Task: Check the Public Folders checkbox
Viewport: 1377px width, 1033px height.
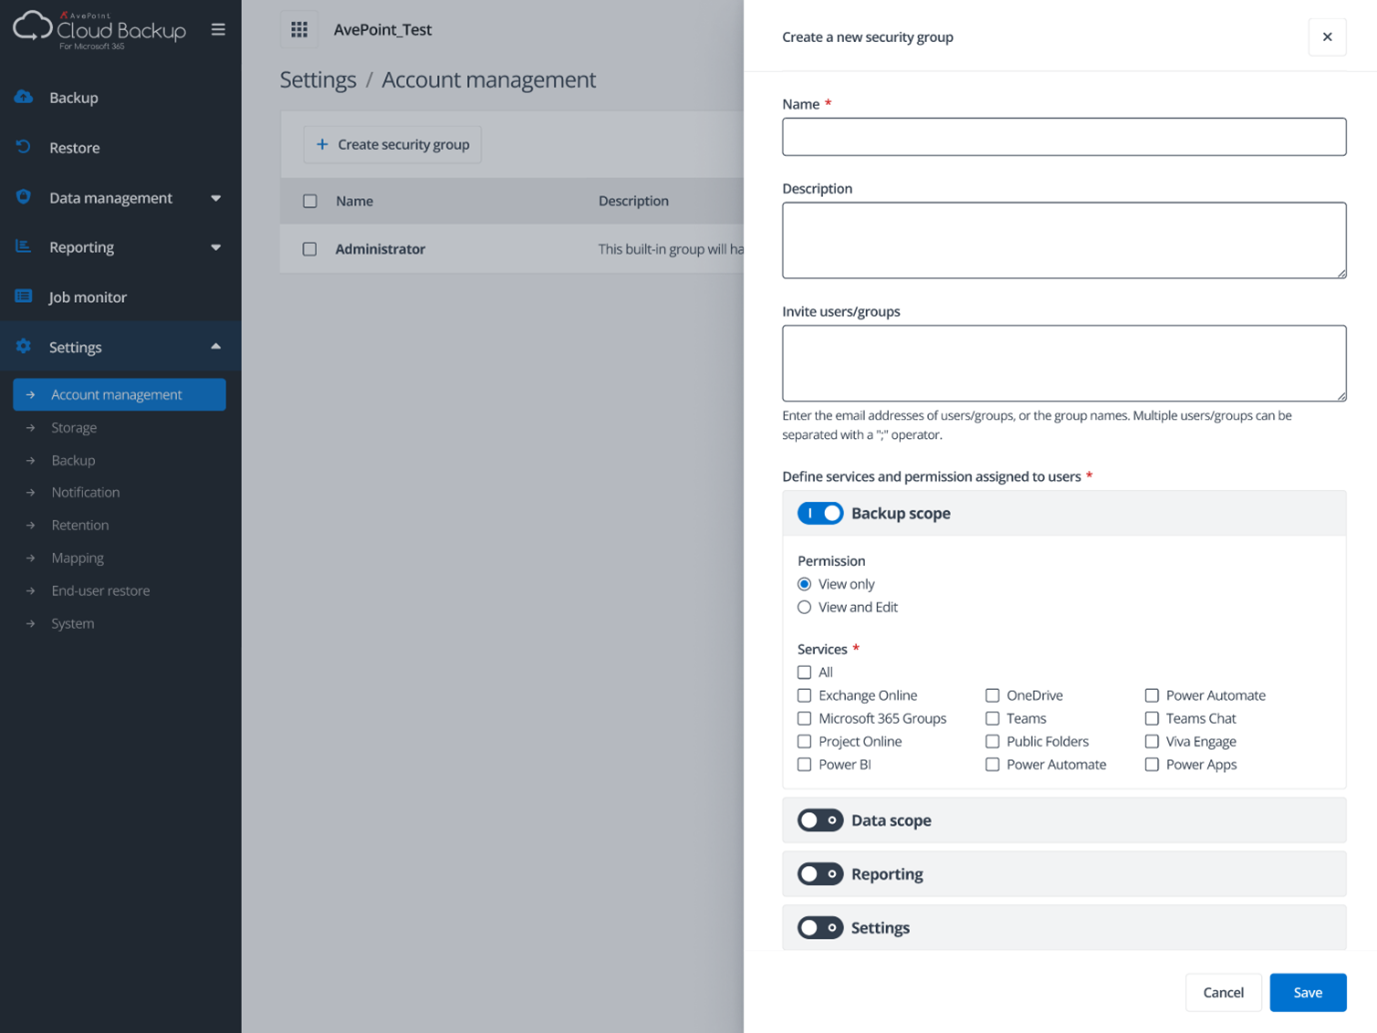Action: pyautogui.click(x=992, y=741)
